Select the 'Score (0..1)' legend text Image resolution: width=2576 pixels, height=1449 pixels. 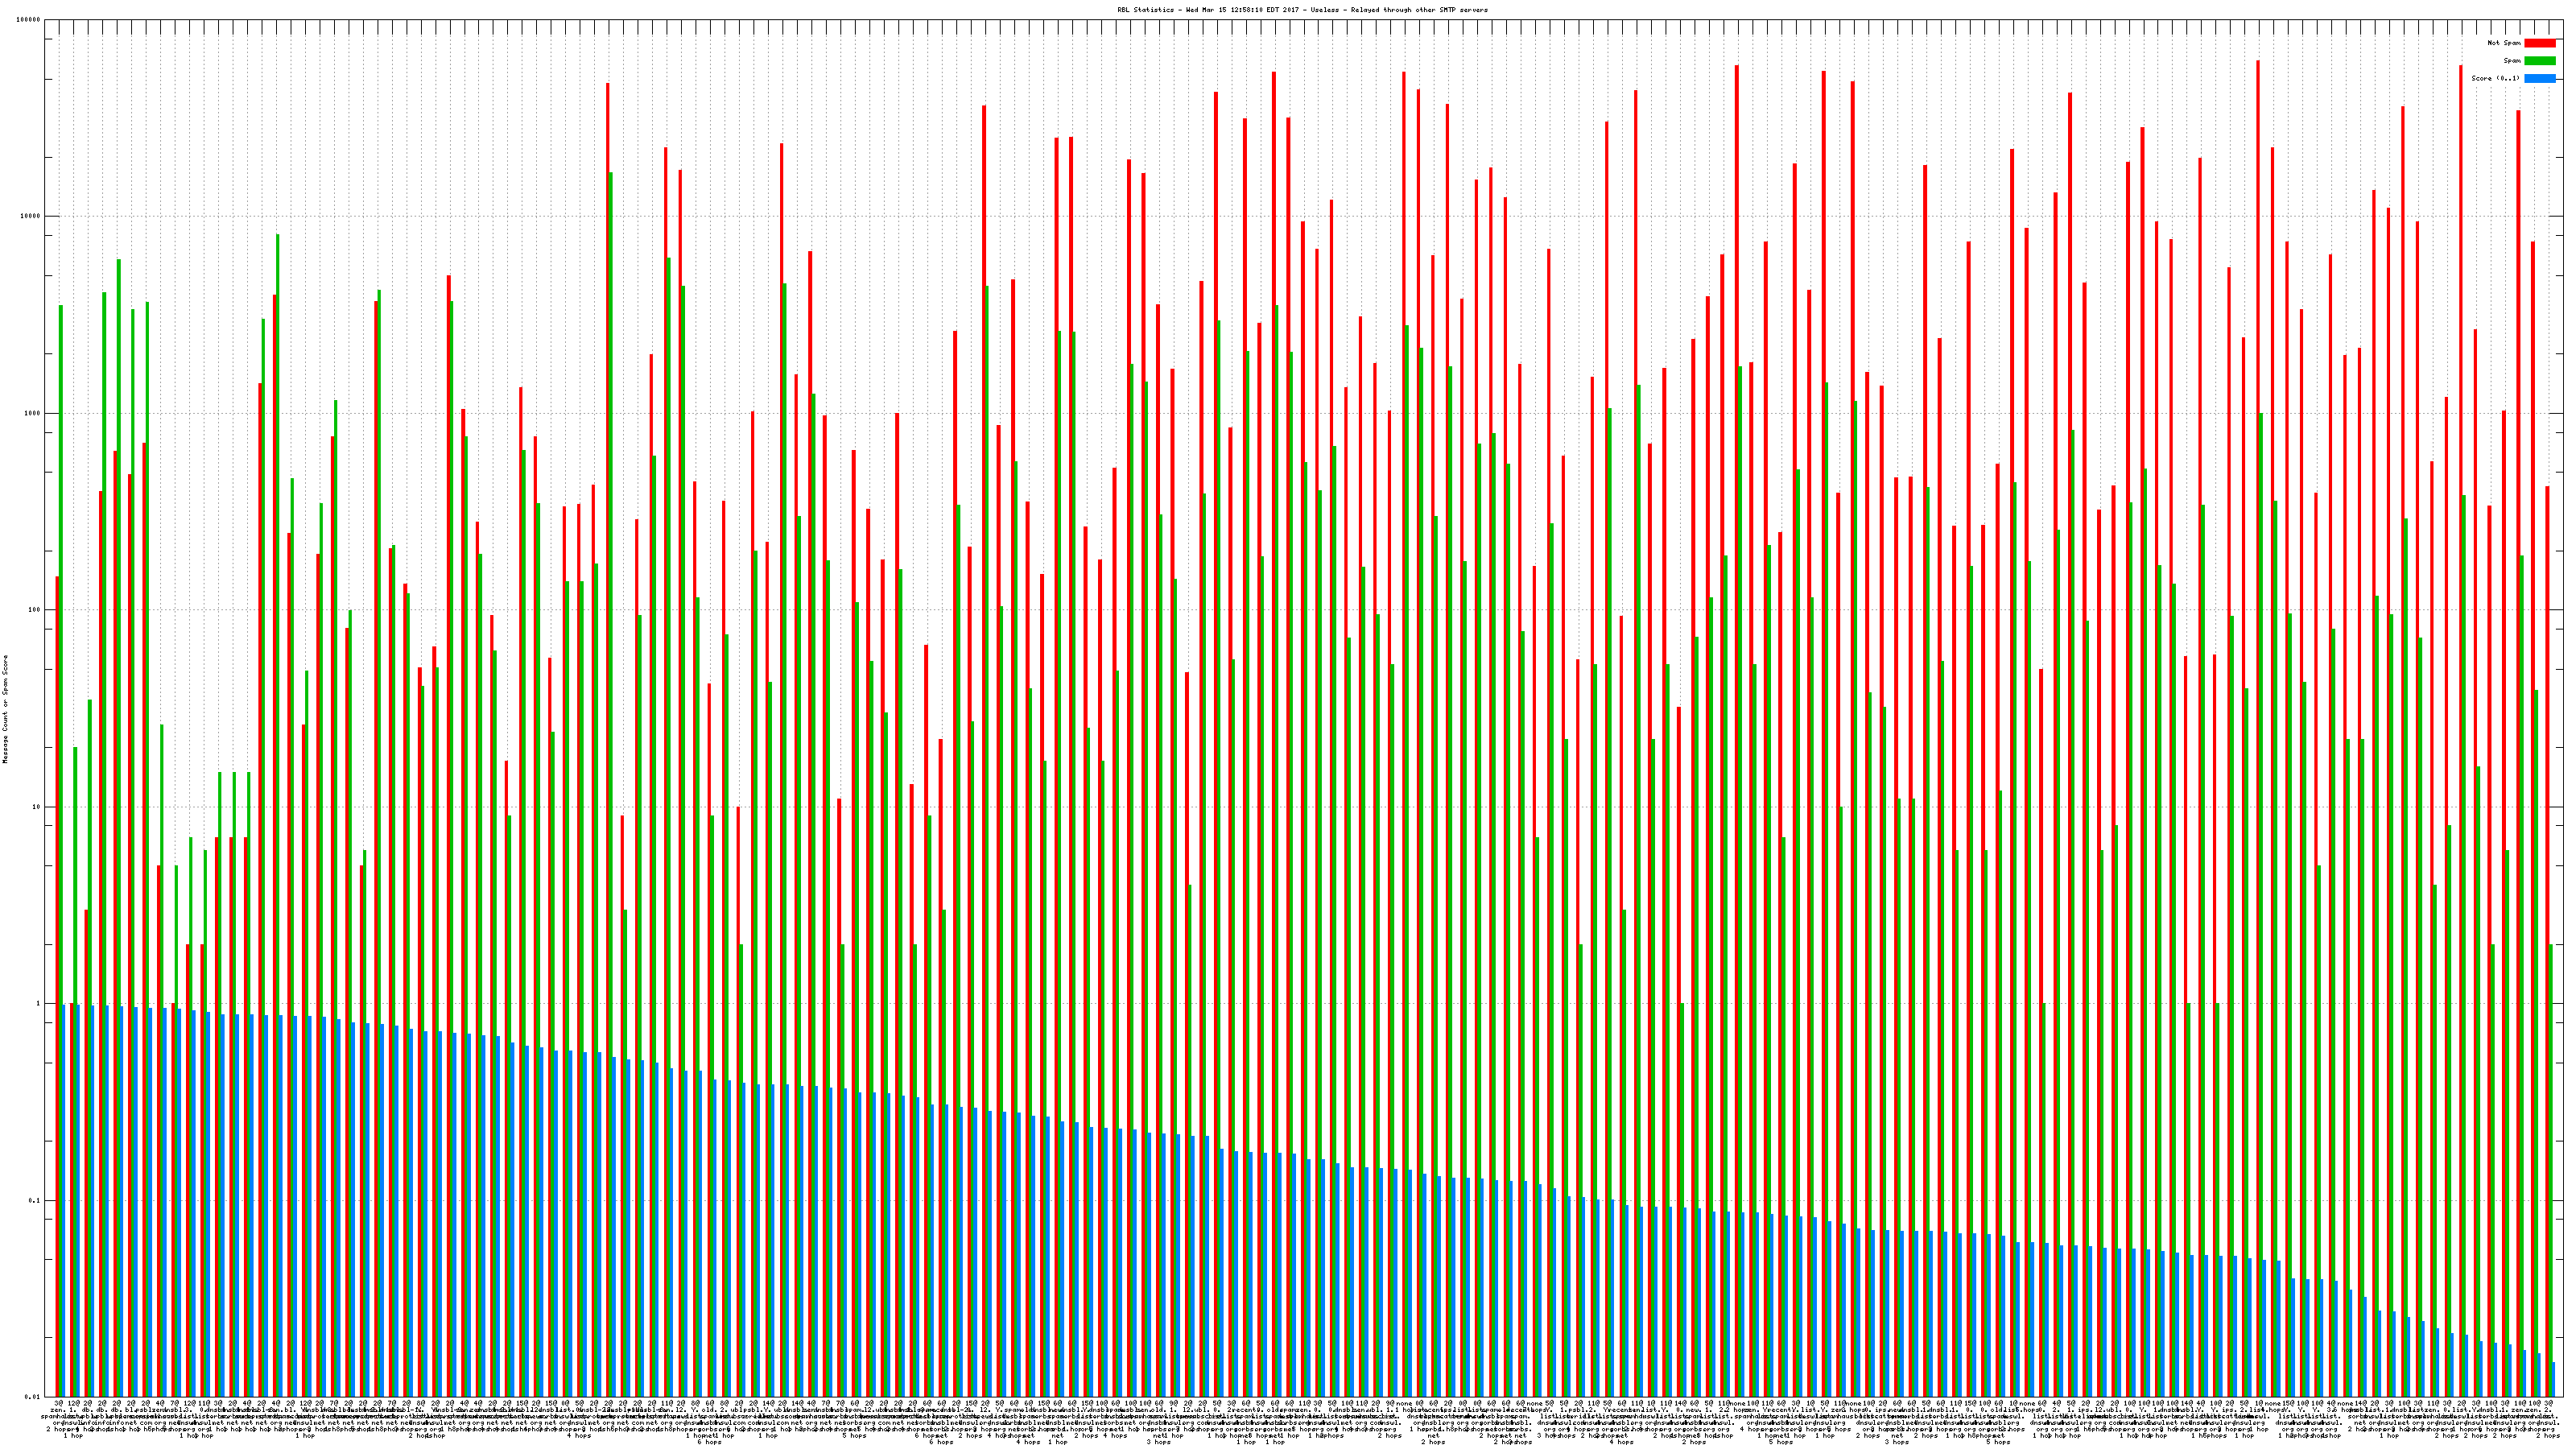click(2495, 78)
